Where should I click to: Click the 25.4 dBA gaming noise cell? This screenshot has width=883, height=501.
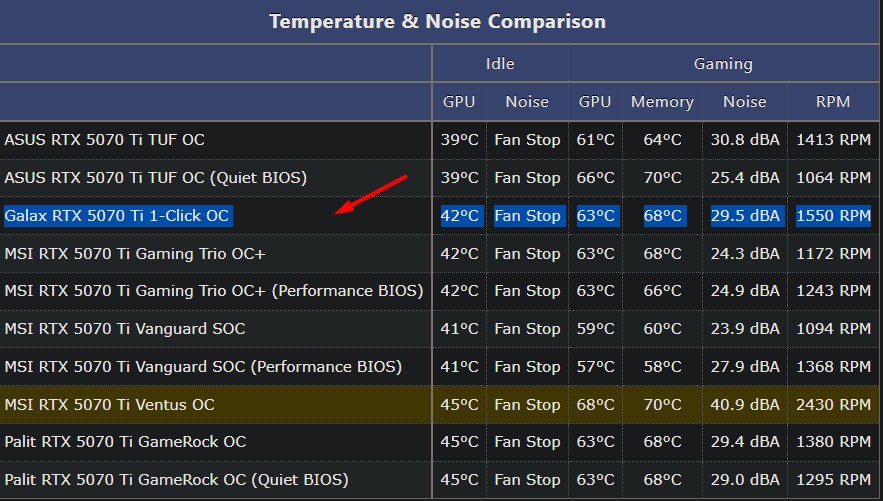[745, 178]
